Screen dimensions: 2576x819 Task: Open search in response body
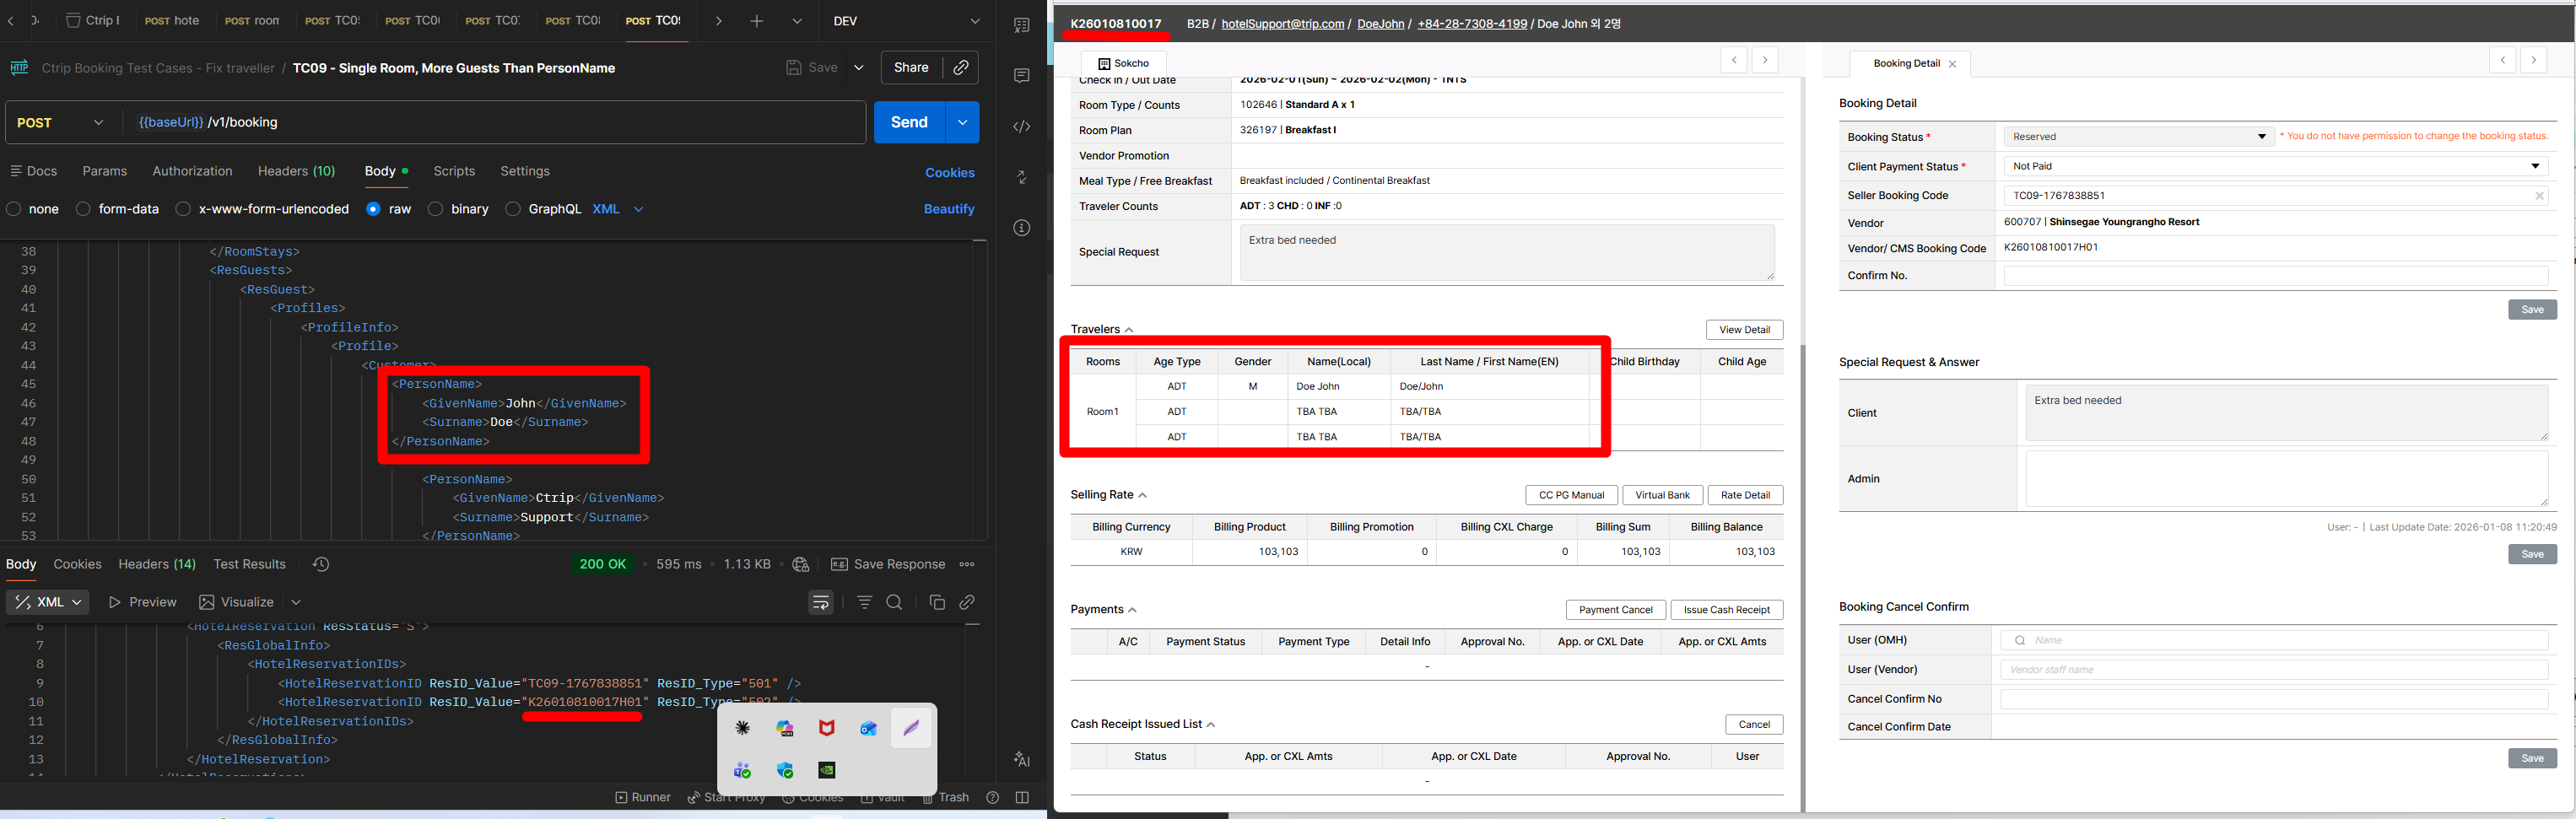894,602
